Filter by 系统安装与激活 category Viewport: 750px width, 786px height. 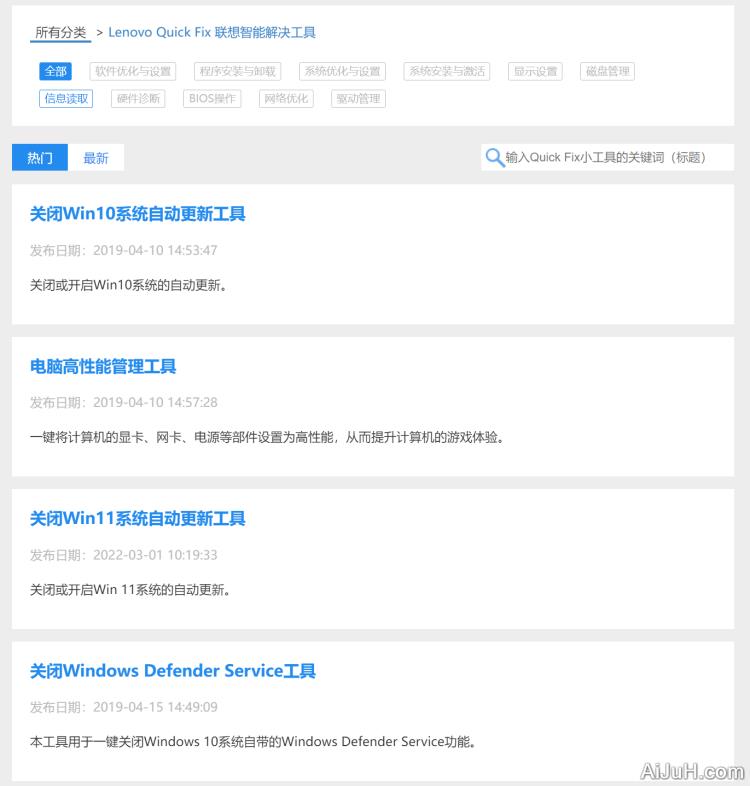(x=447, y=71)
